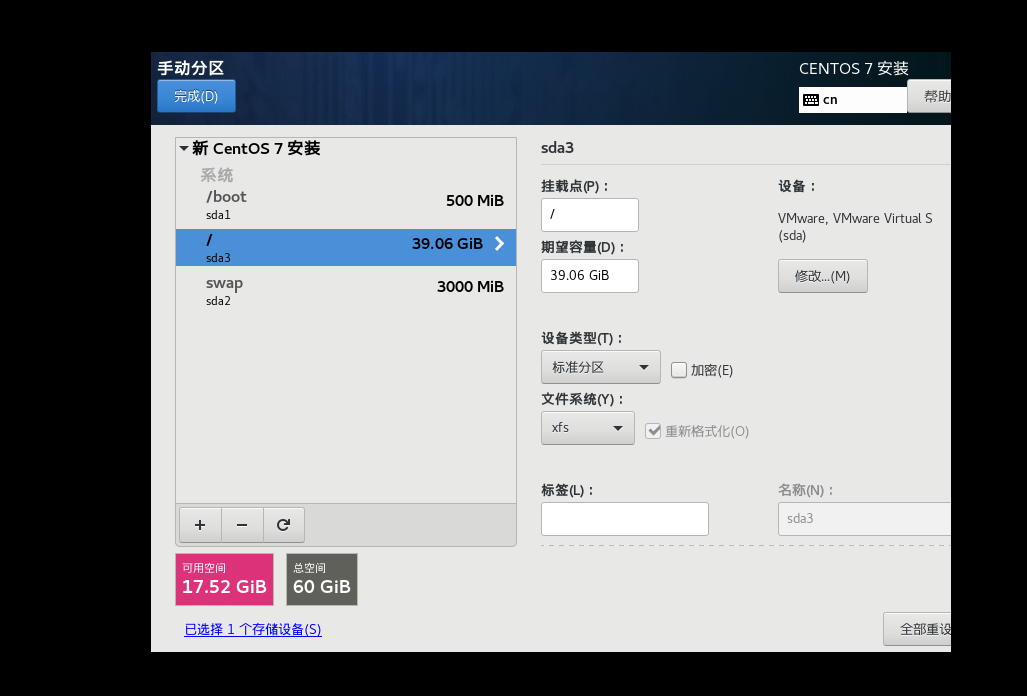The width and height of the screenshot is (1027, 696).
Task: Select the /boot sda1 partition row
Action: 346,204
